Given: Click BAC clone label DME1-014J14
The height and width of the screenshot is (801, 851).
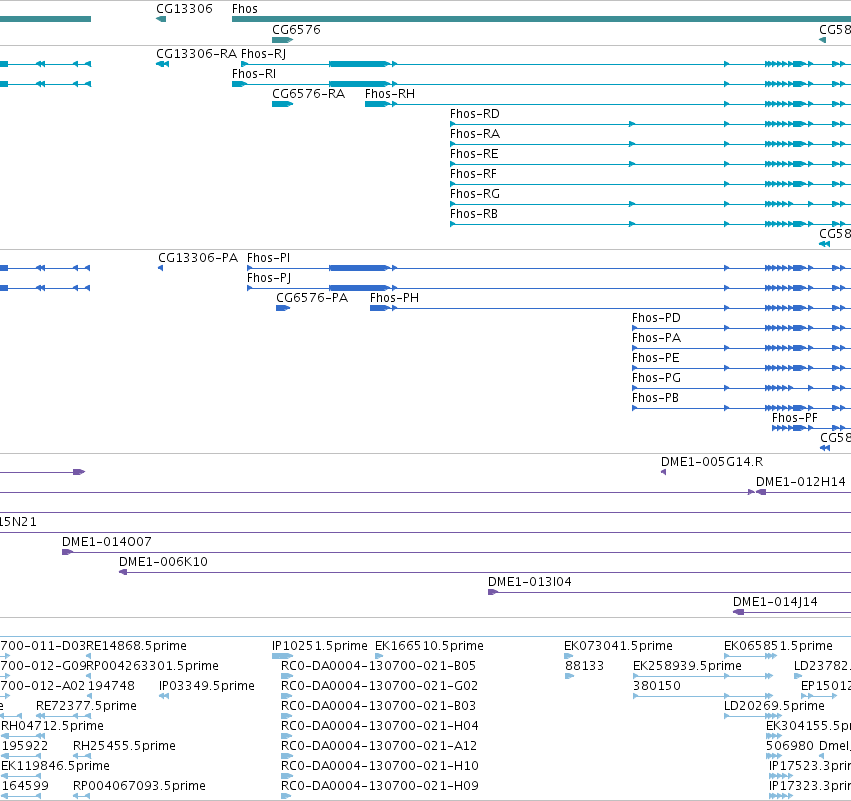Looking at the screenshot, I should click(x=775, y=602).
